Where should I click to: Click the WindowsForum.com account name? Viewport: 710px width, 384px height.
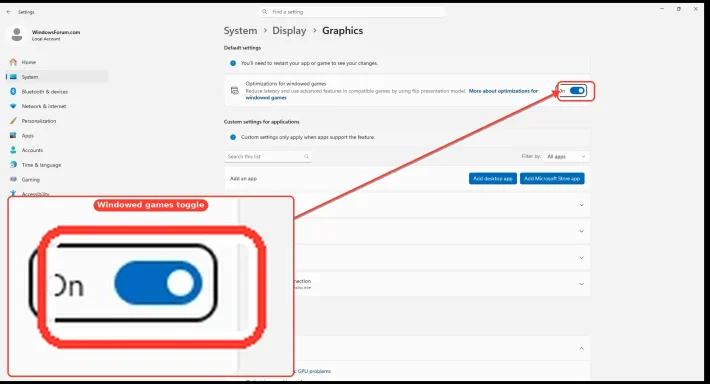coord(56,32)
